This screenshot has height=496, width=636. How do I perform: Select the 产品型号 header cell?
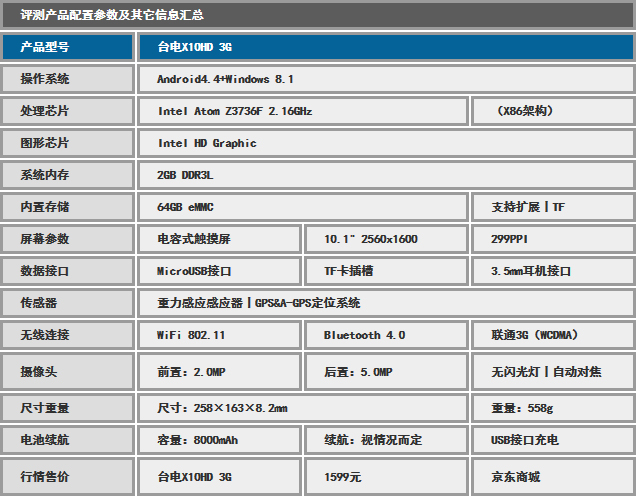[68, 47]
